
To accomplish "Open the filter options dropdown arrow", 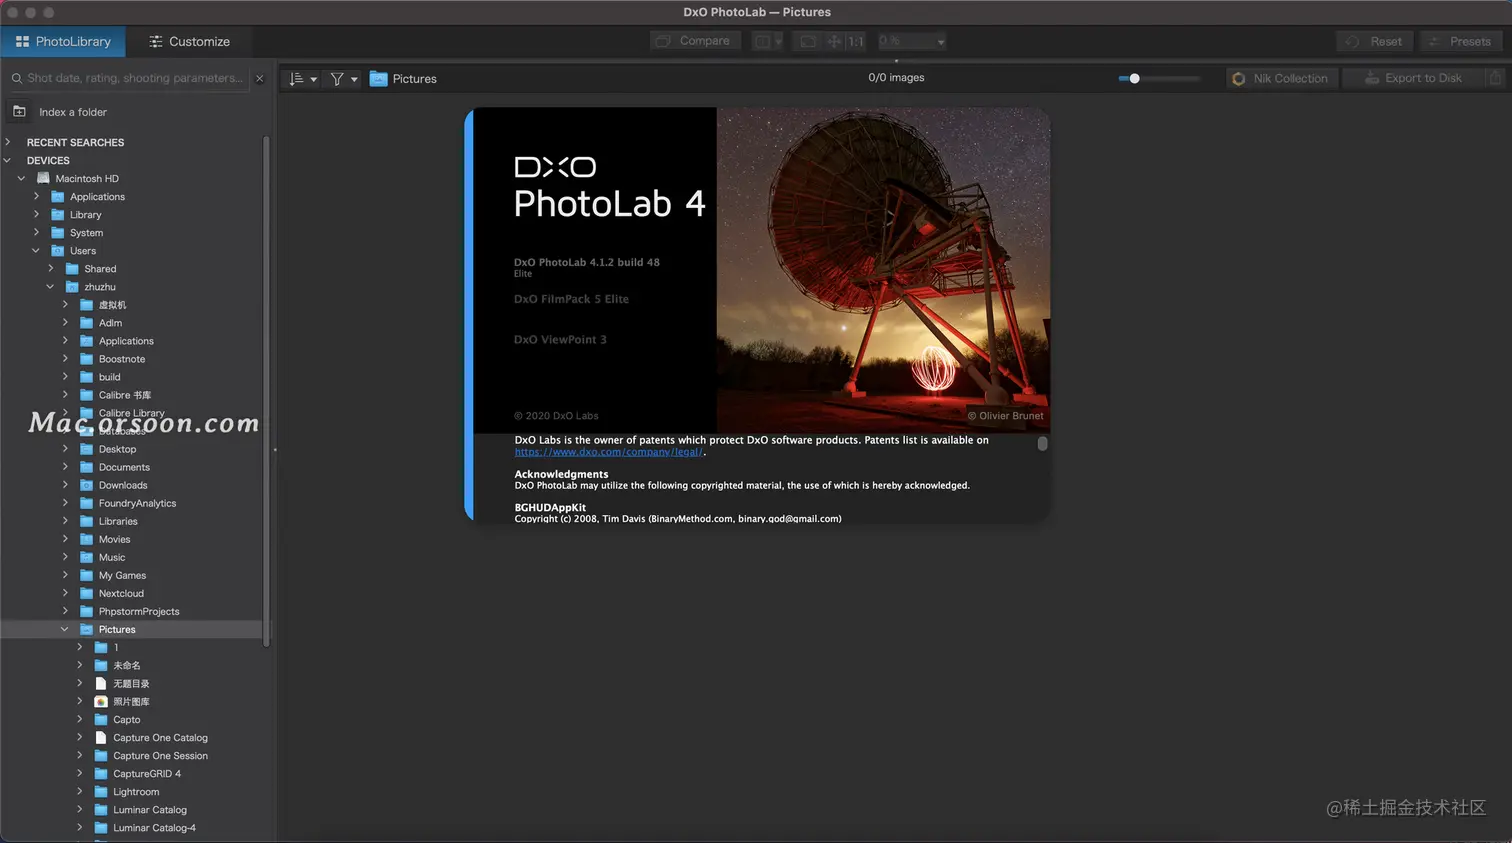I will pyautogui.click(x=354, y=79).
